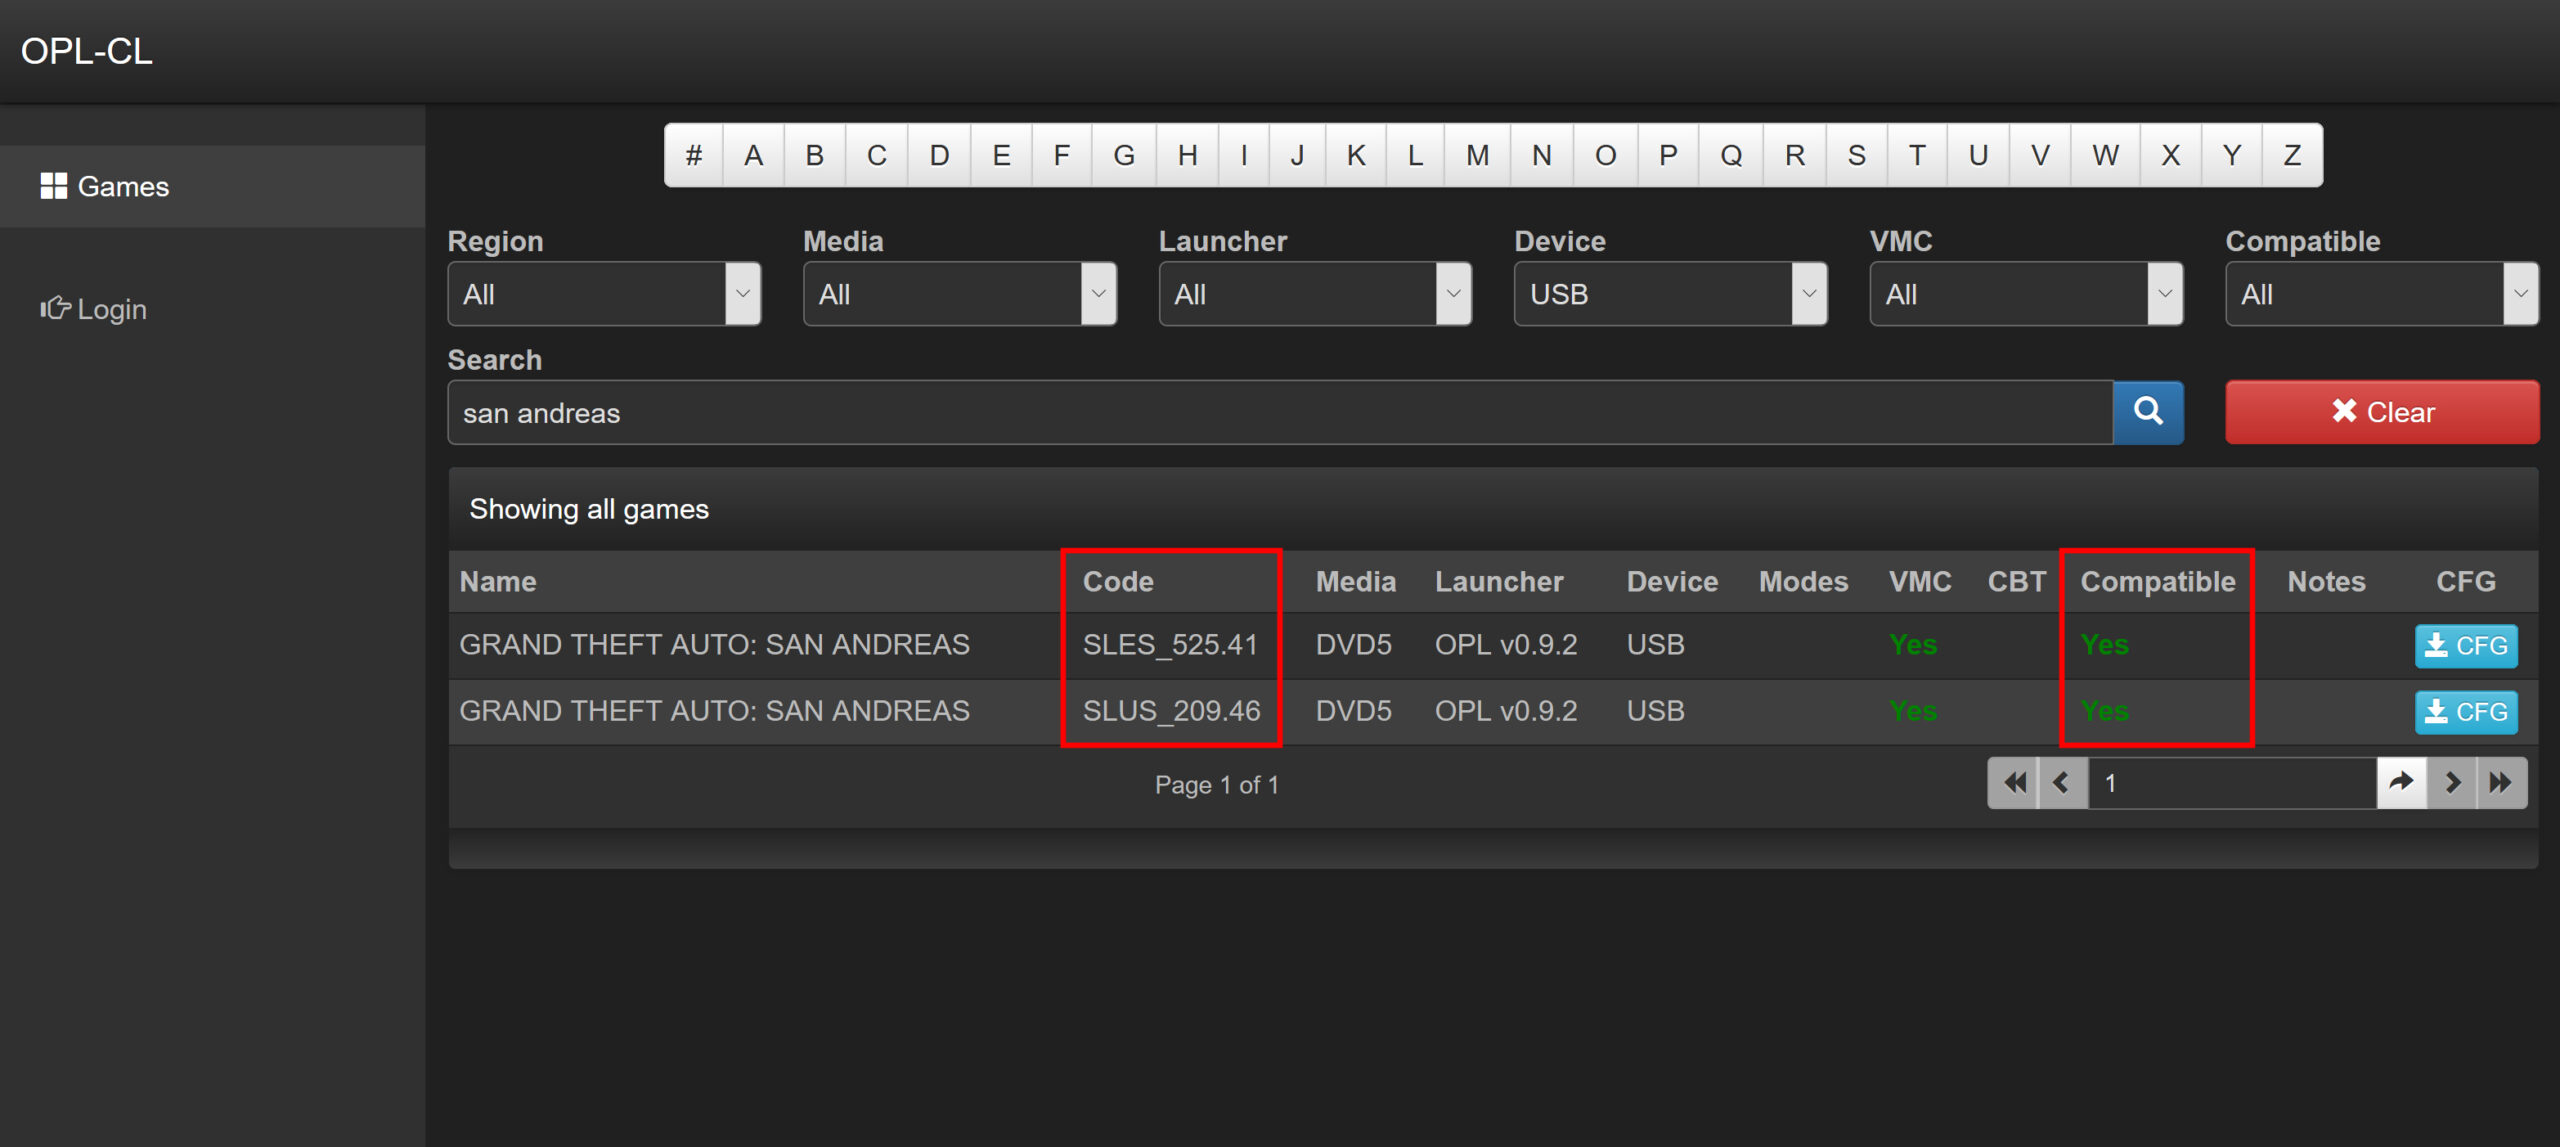Click the page number input box

click(x=2232, y=783)
